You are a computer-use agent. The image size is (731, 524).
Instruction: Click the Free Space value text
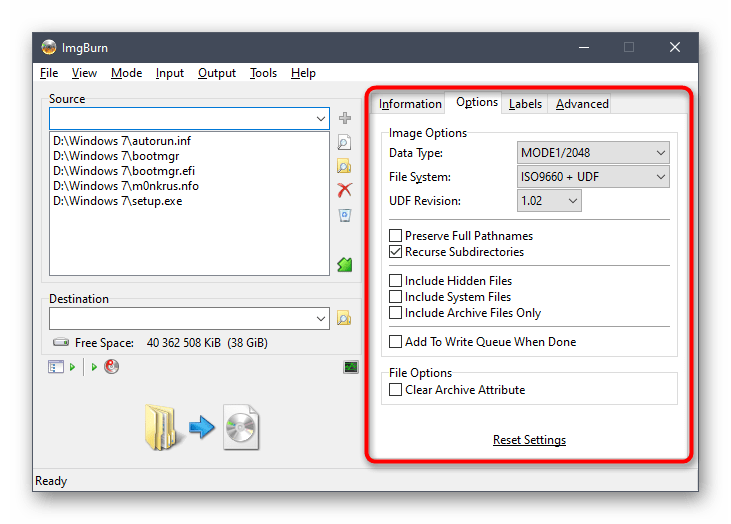pyautogui.click(x=207, y=343)
